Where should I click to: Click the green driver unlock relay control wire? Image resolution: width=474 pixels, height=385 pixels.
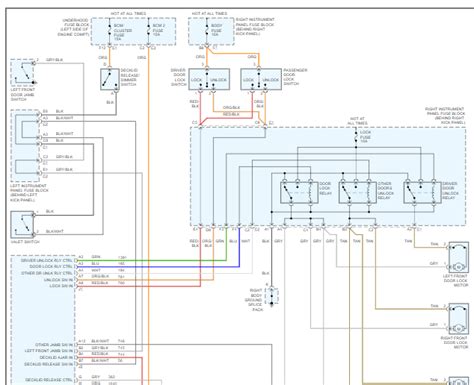153,261
